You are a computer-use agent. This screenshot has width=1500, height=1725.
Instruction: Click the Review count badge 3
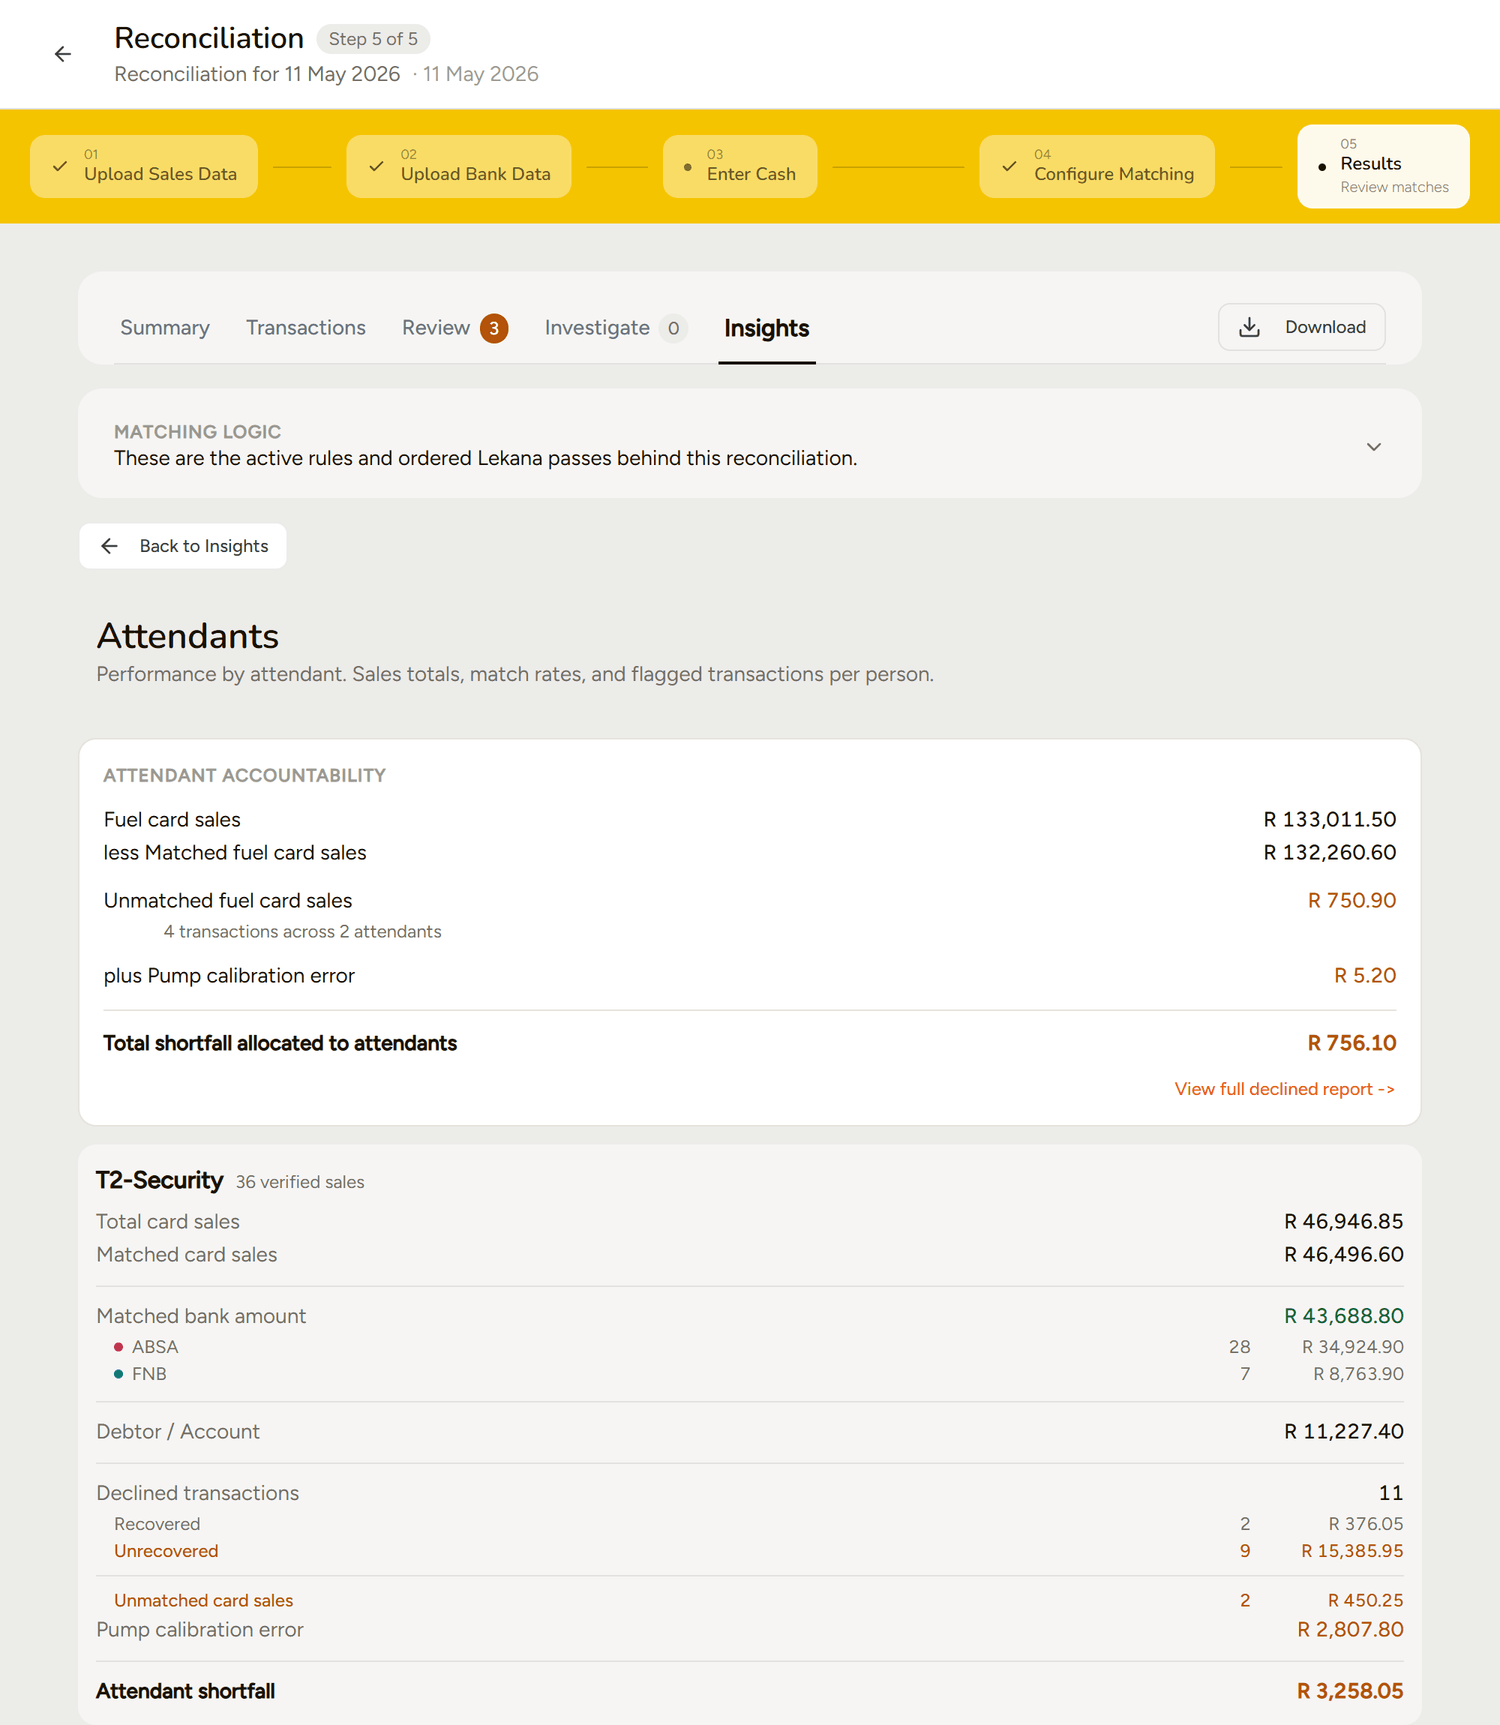494,328
